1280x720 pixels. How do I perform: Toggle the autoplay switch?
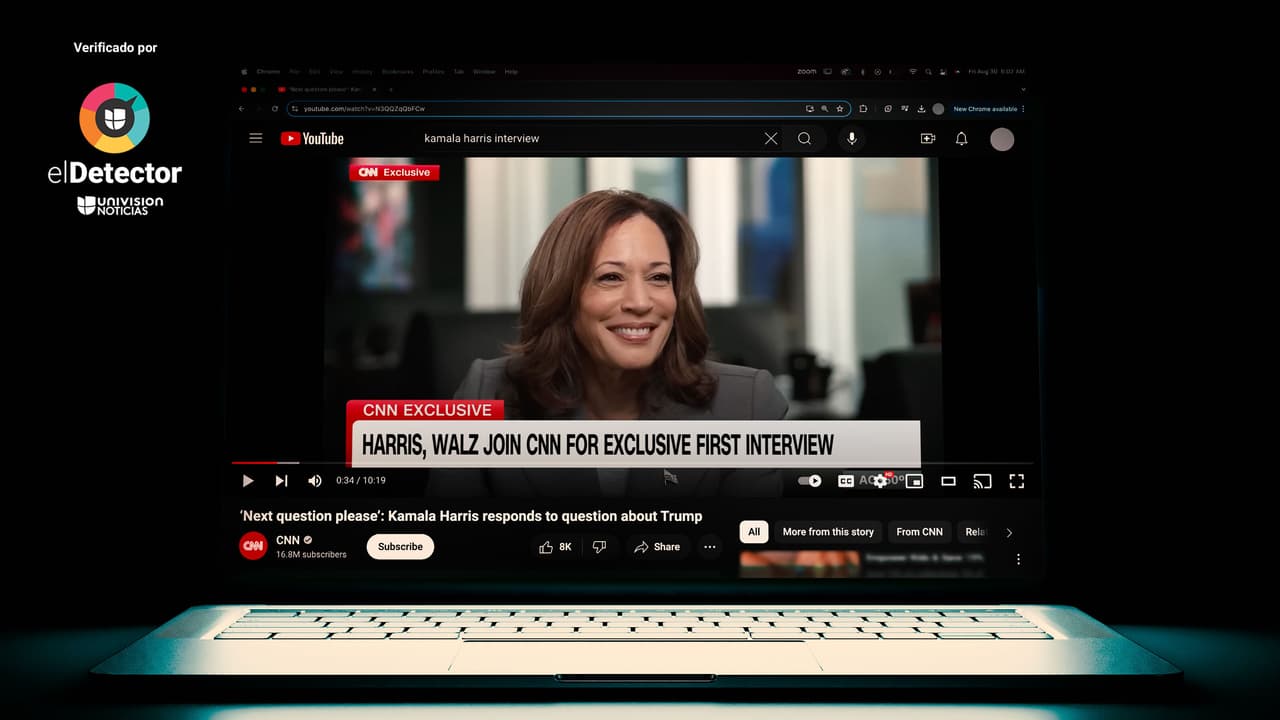809,481
